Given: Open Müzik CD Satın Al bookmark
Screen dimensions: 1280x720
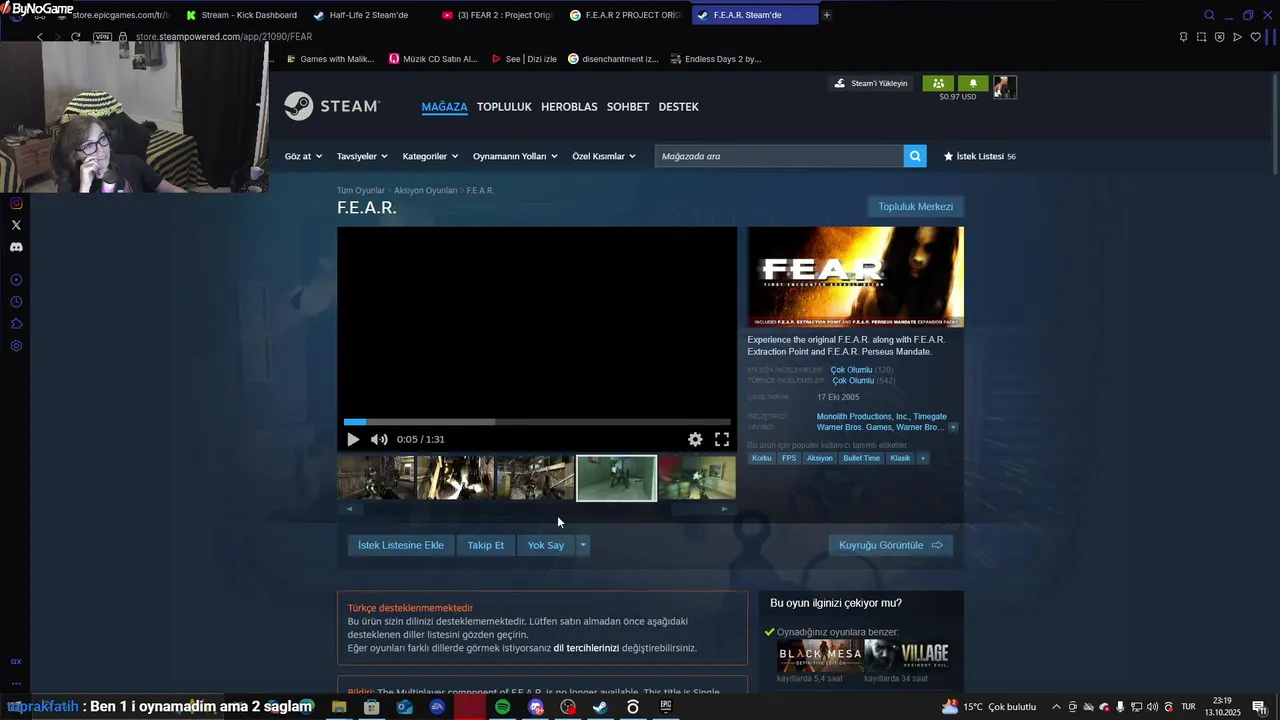Looking at the screenshot, I should coord(433,59).
